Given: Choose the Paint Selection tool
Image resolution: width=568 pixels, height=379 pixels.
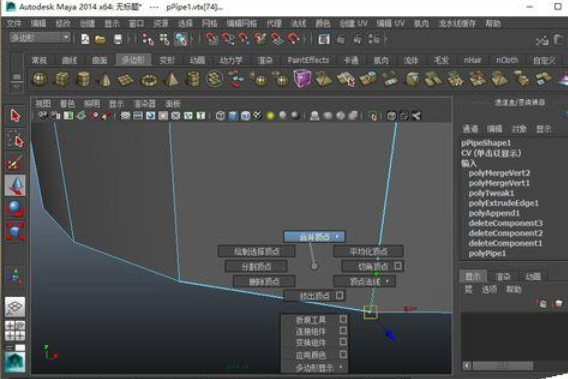Looking at the screenshot, I should coord(15,162).
